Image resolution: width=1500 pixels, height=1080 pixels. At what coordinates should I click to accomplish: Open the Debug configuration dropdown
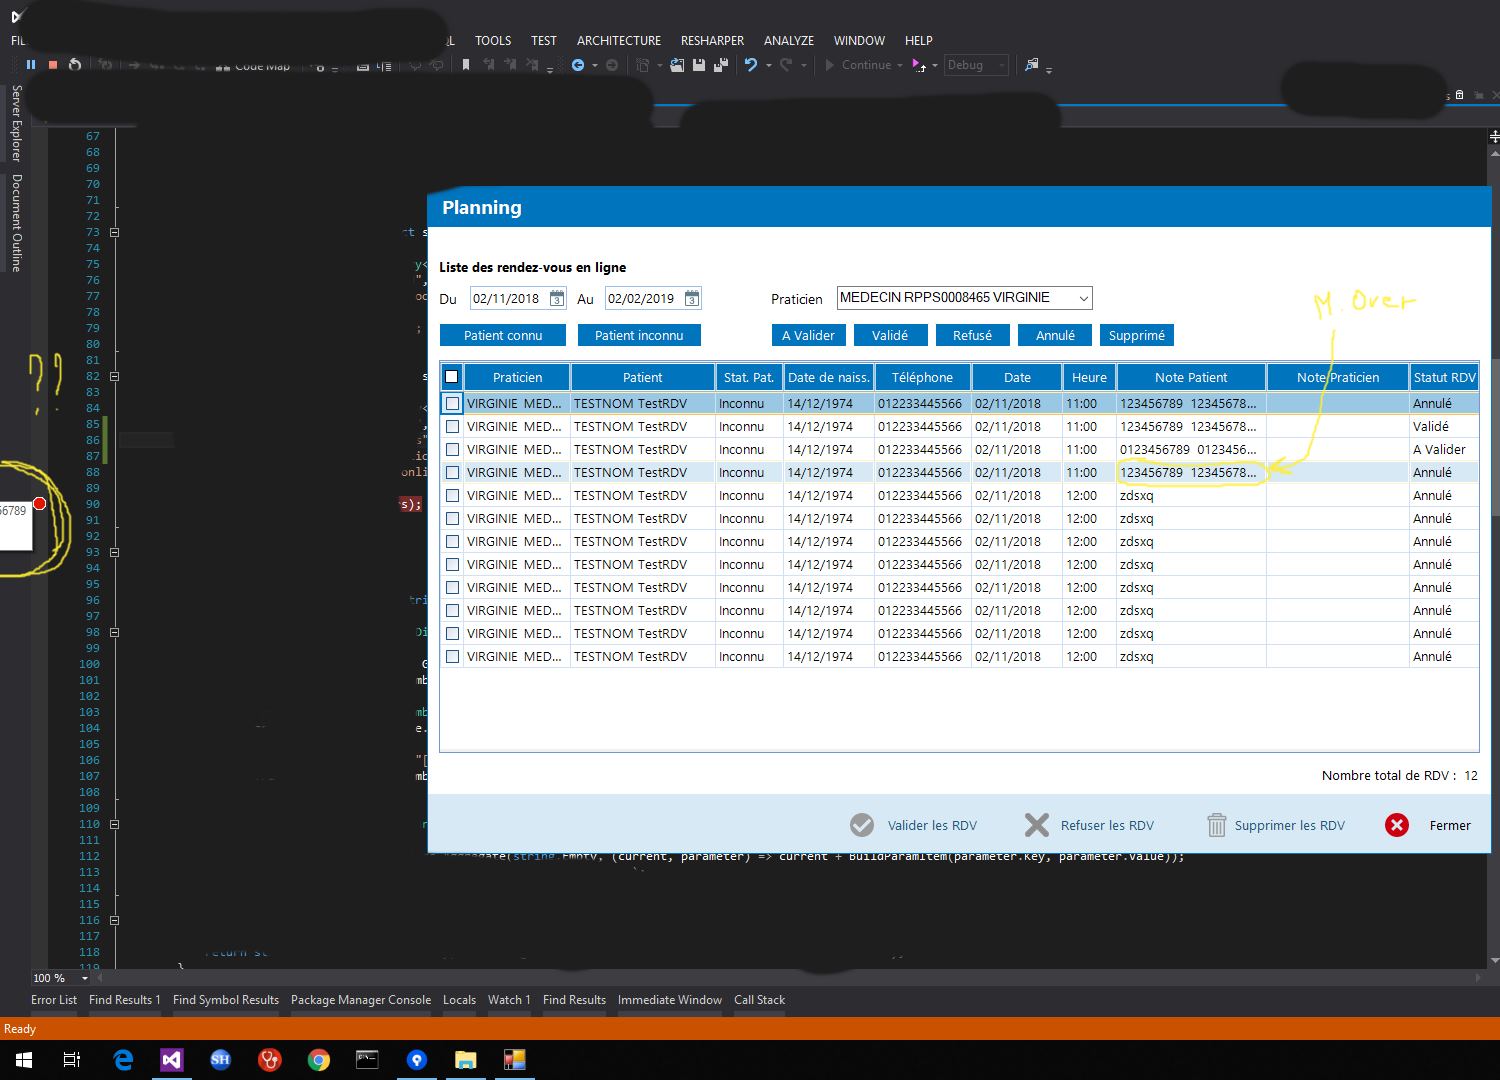tap(976, 65)
